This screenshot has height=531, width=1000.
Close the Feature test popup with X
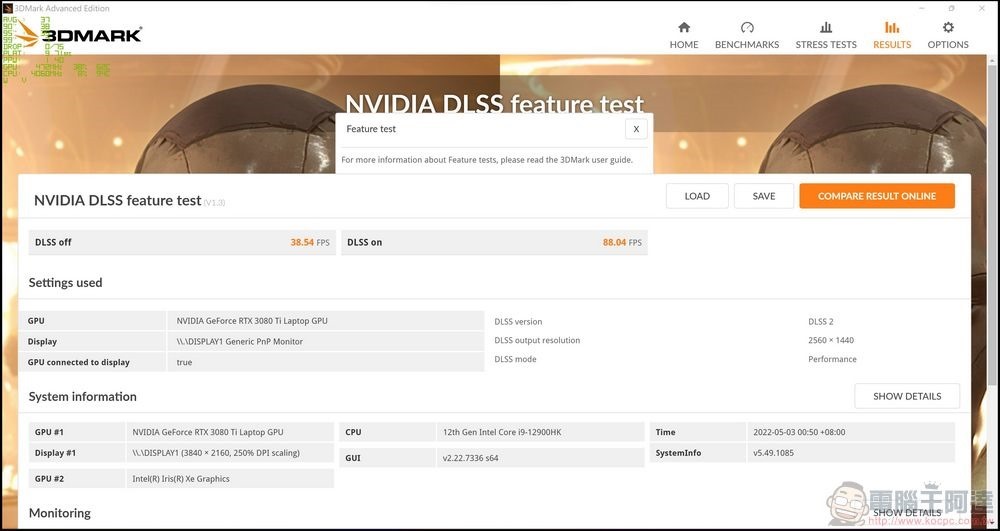636,129
